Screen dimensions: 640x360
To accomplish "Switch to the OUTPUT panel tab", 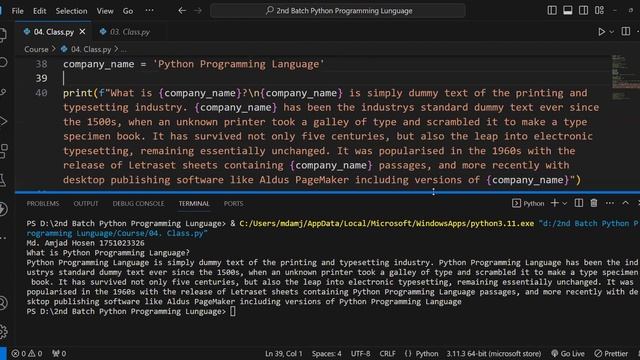I will 86,204.
